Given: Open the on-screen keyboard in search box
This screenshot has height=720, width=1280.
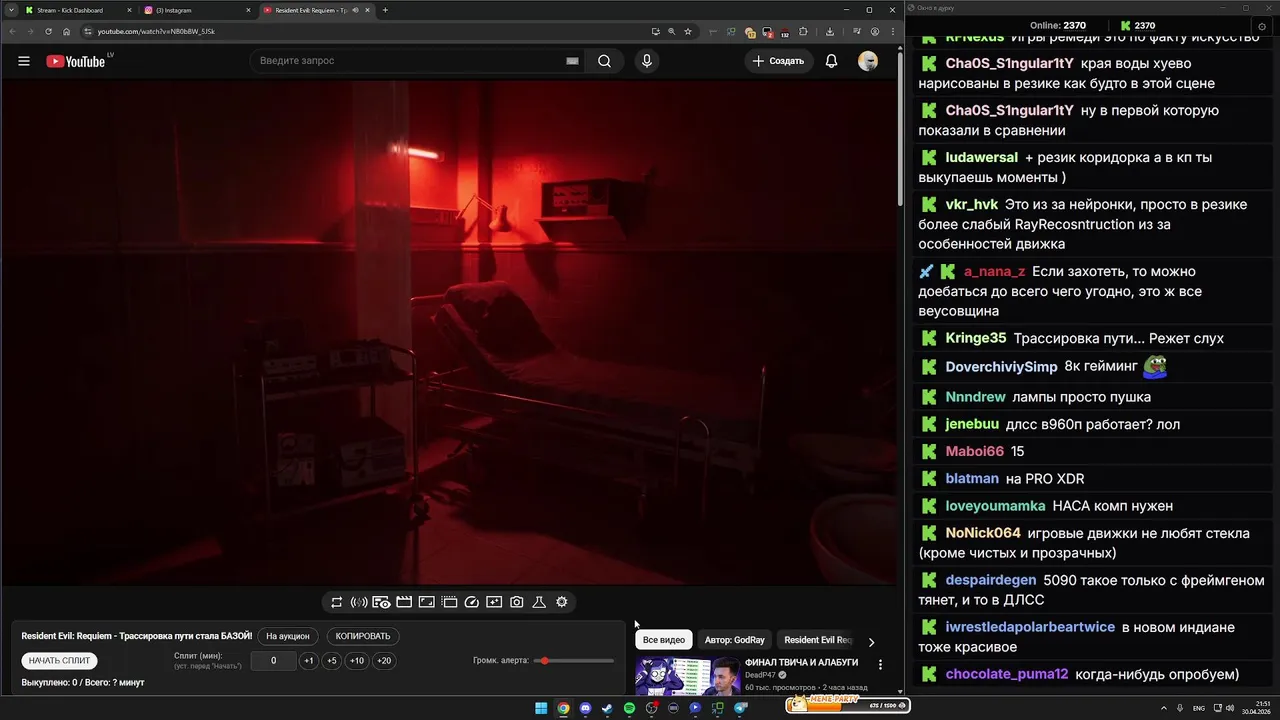Looking at the screenshot, I should click(572, 61).
